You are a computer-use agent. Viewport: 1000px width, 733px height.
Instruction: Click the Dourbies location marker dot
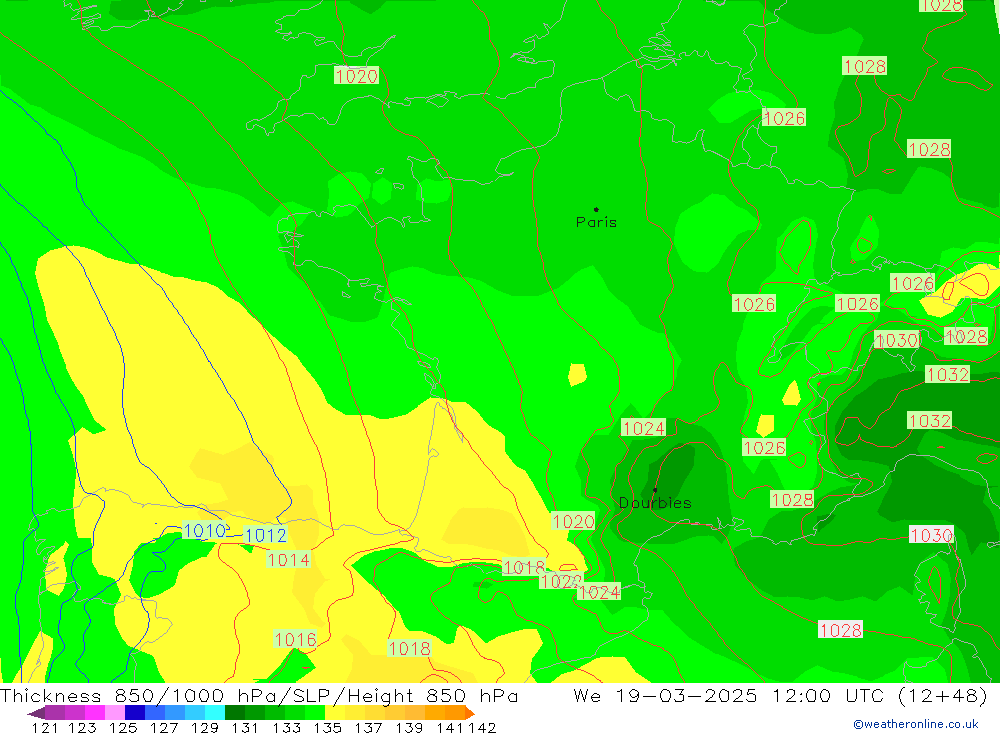655,490
